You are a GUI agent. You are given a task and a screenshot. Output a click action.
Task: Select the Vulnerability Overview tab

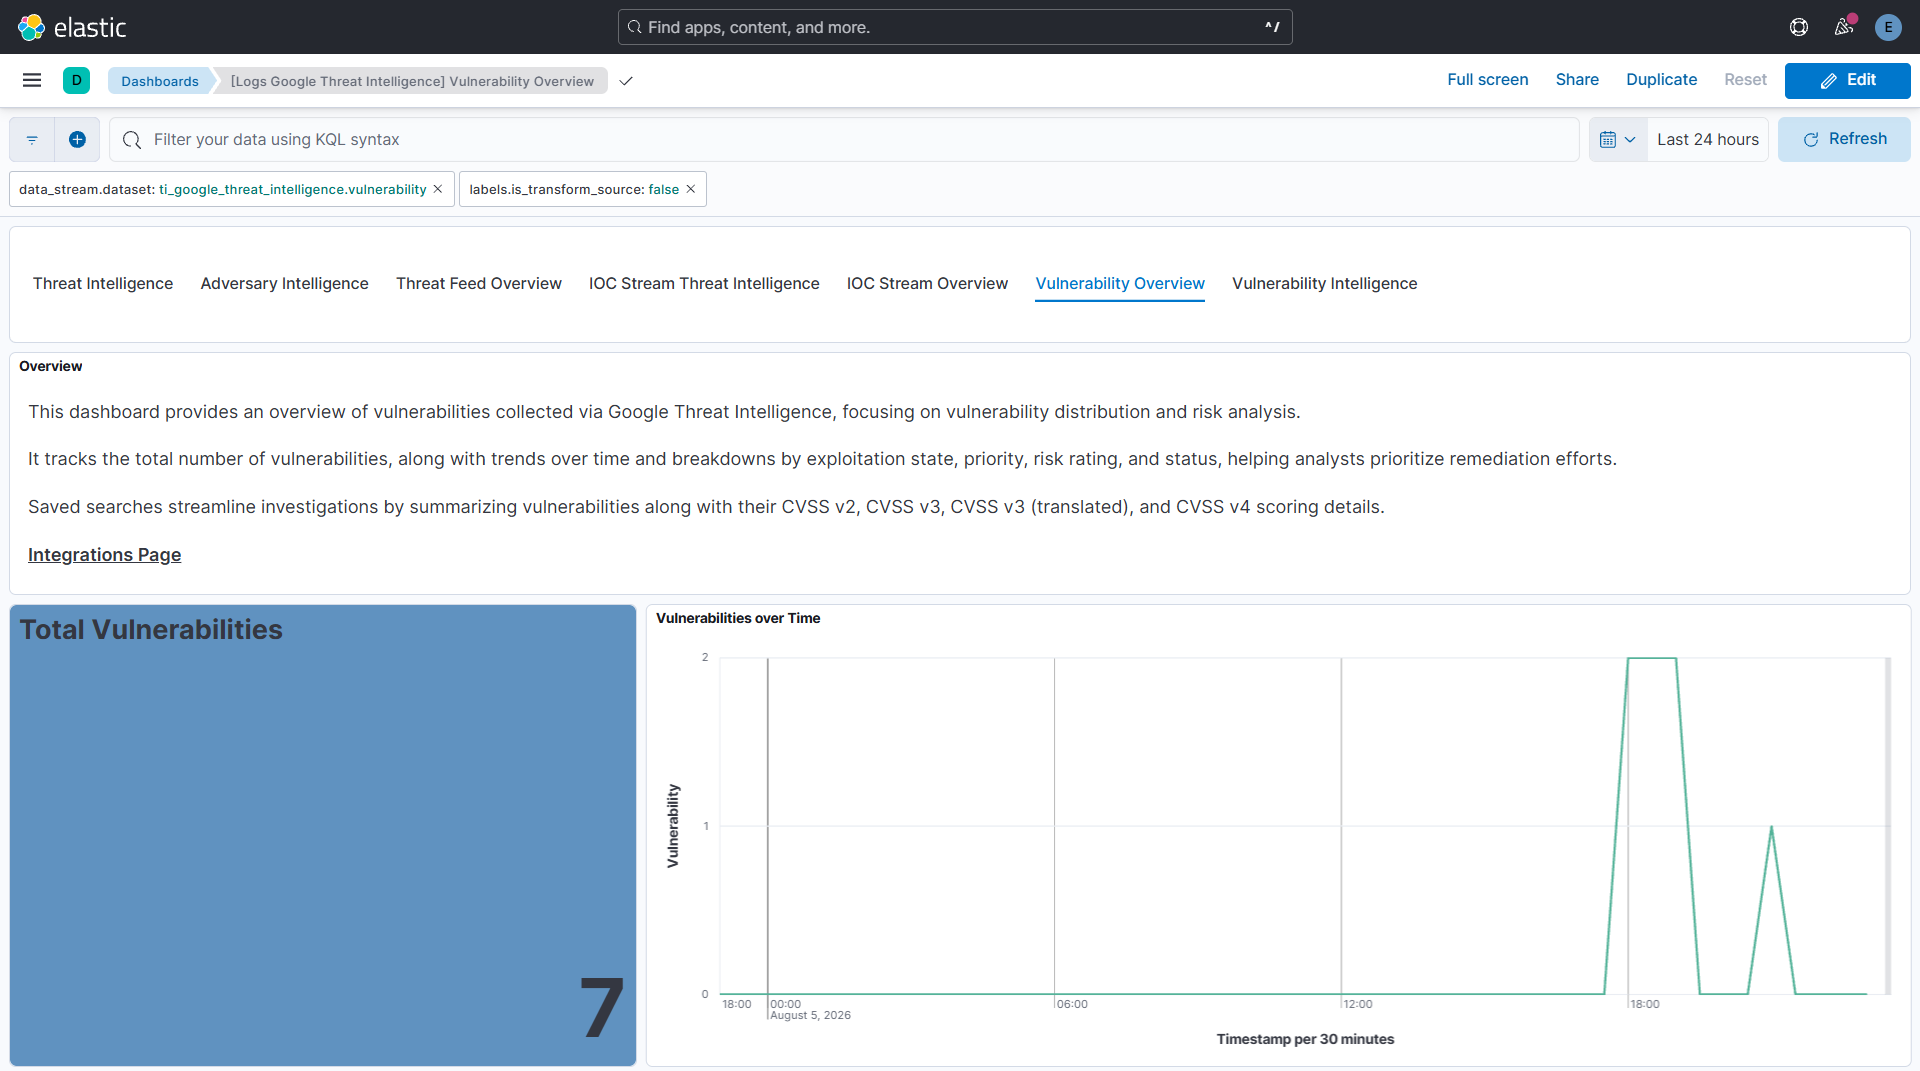(x=1120, y=284)
